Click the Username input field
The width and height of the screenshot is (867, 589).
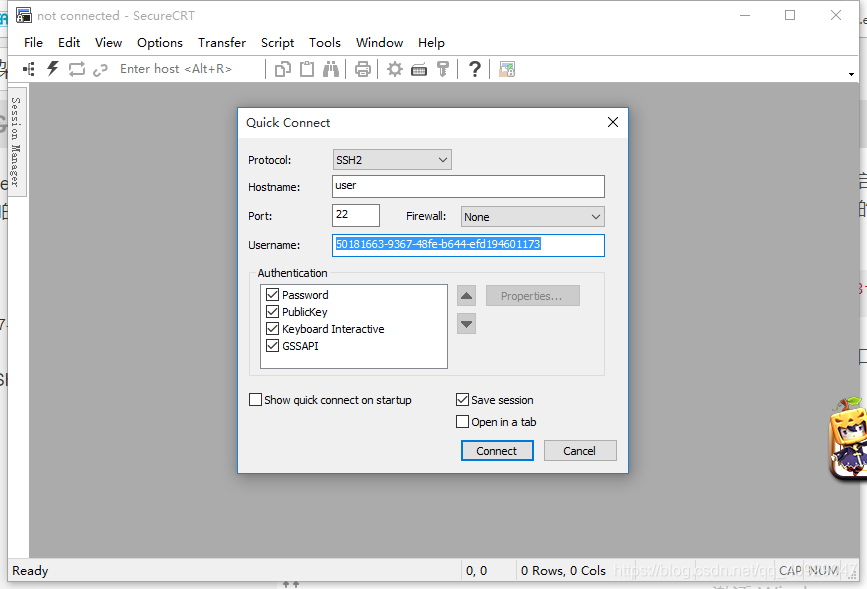pyautogui.click(x=468, y=245)
